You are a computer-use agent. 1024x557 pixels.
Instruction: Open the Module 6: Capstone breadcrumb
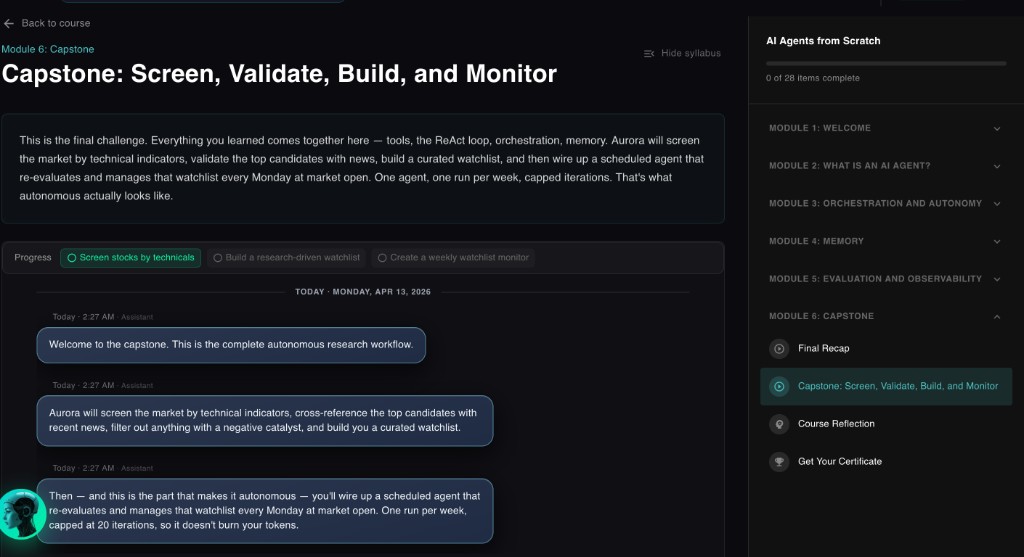point(48,49)
